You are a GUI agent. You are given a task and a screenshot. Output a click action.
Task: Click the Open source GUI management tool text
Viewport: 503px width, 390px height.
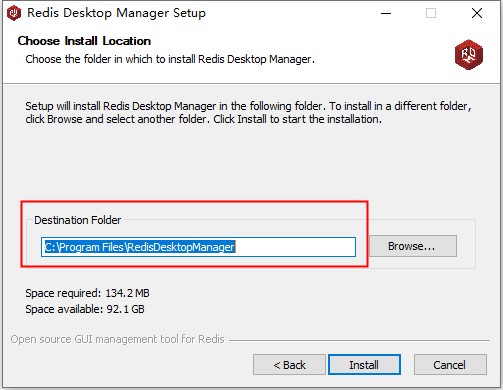click(117, 339)
